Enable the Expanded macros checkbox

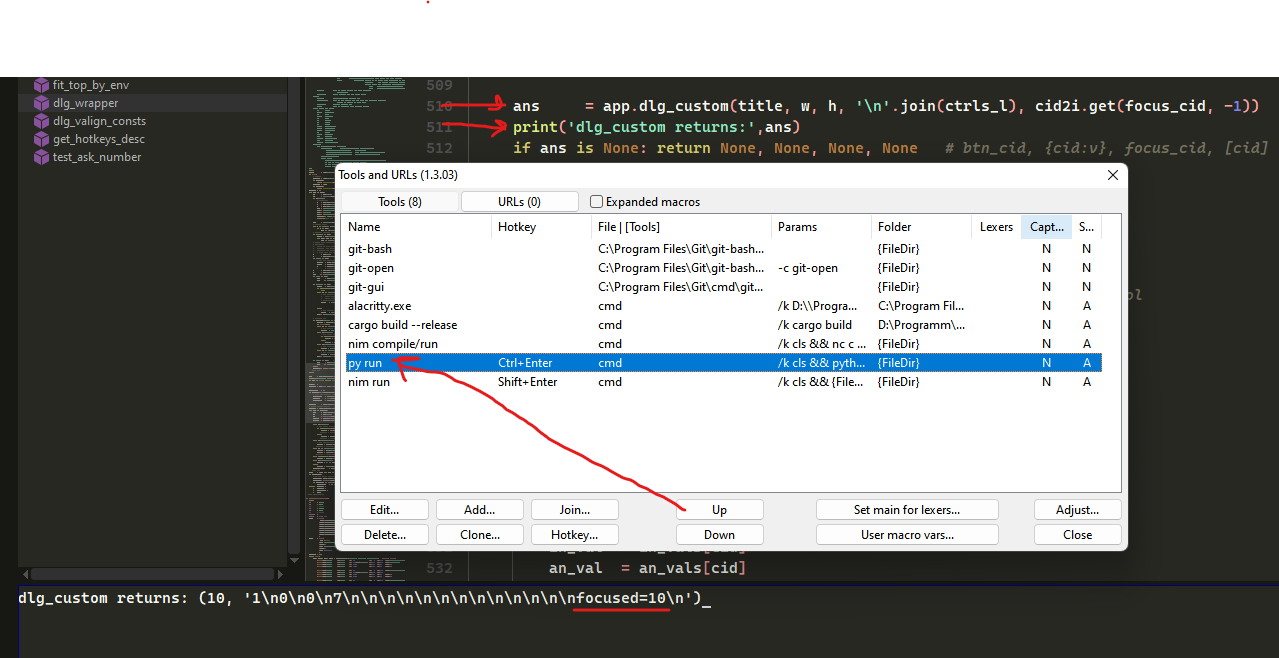(x=595, y=201)
